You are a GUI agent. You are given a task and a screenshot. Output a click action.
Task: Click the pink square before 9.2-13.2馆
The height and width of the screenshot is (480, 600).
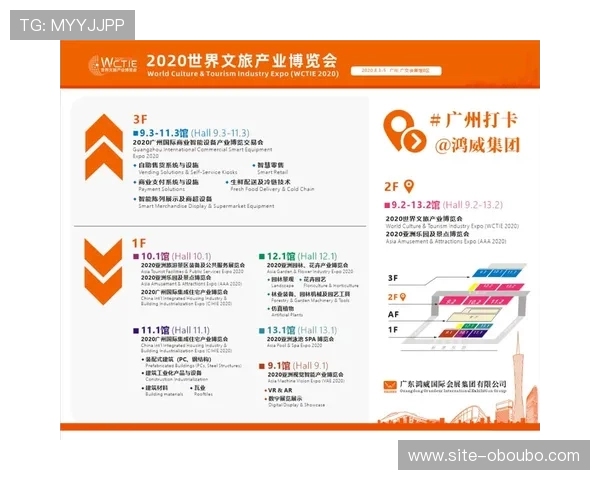point(387,205)
